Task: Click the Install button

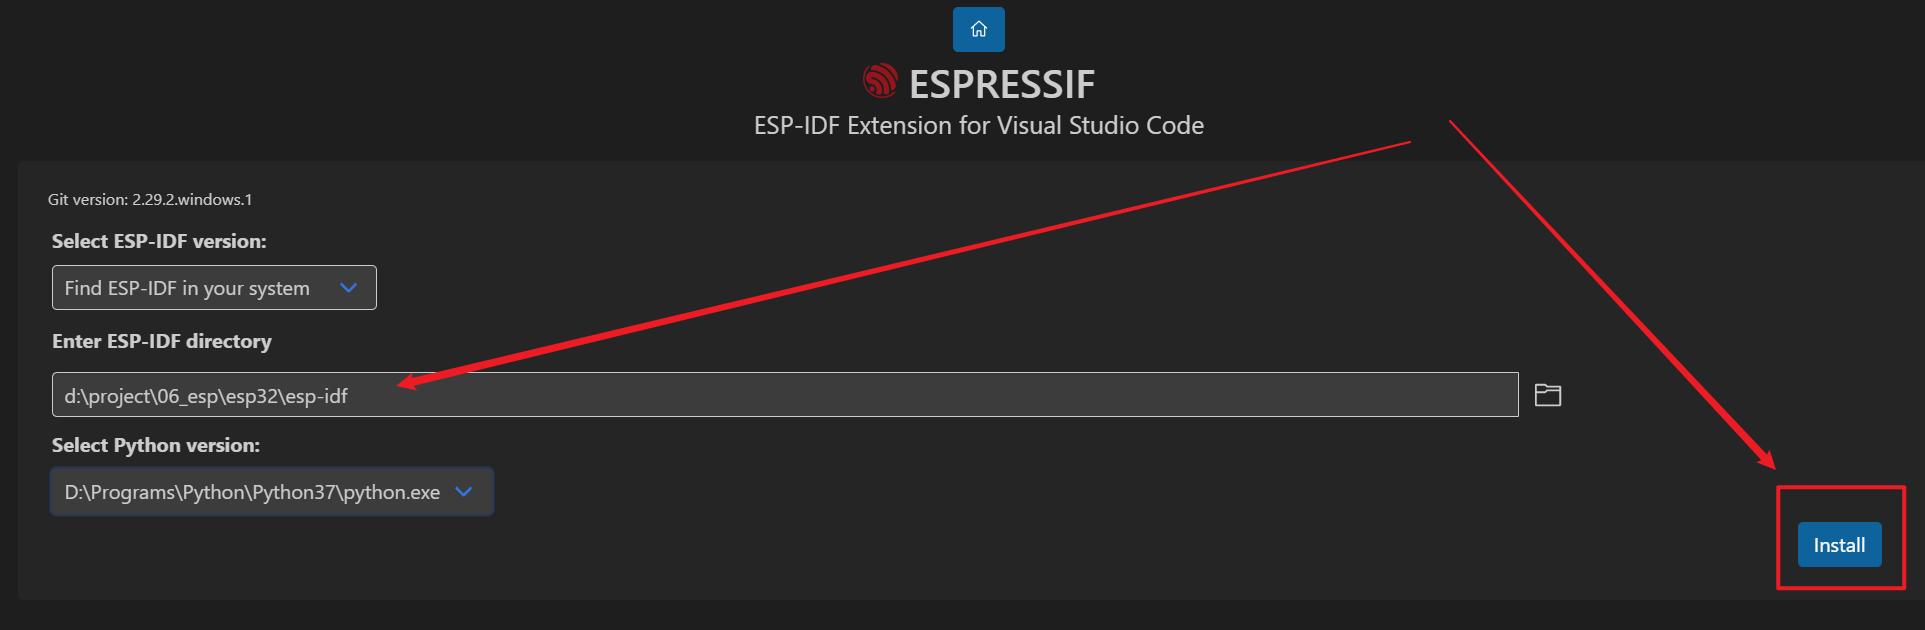Action: coord(1839,545)
